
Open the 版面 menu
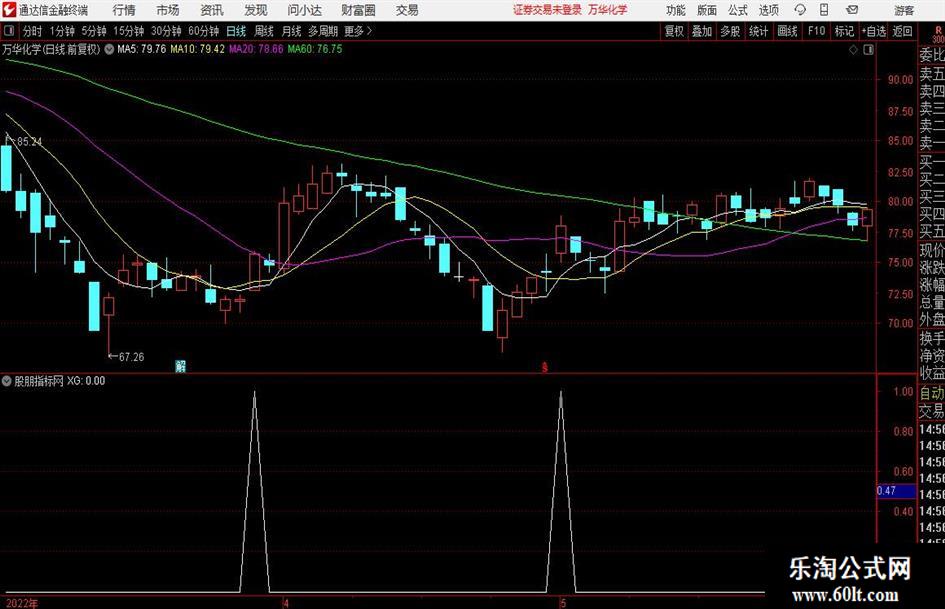tap(706, 10)
